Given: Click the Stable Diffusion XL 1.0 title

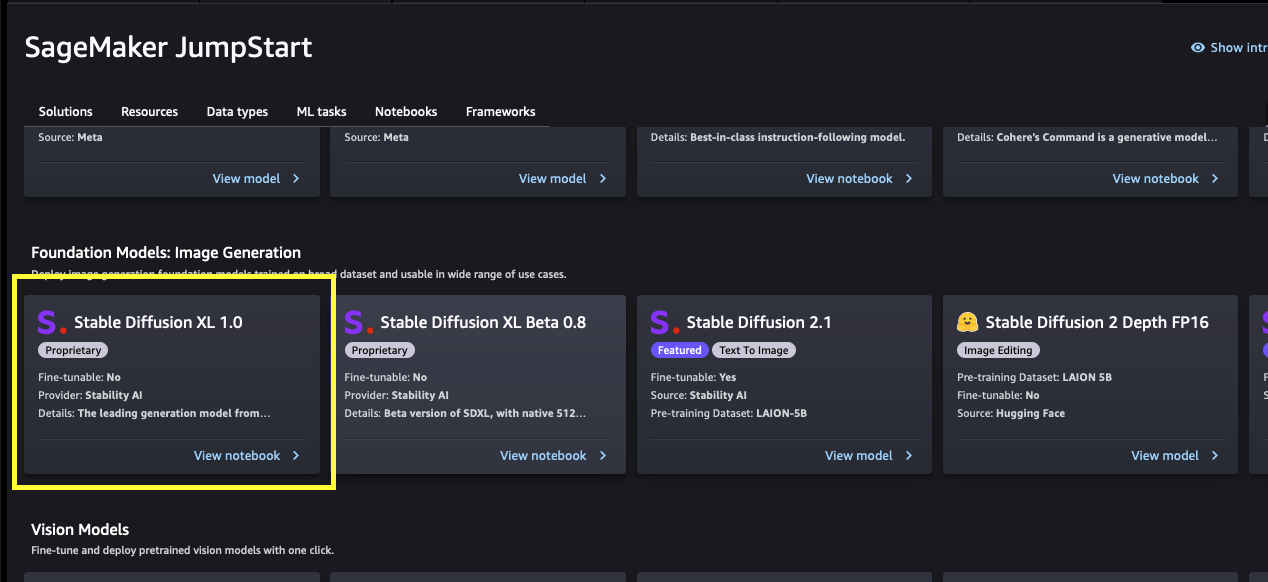Looking at the screenshot, I should (x=158, y=322).
